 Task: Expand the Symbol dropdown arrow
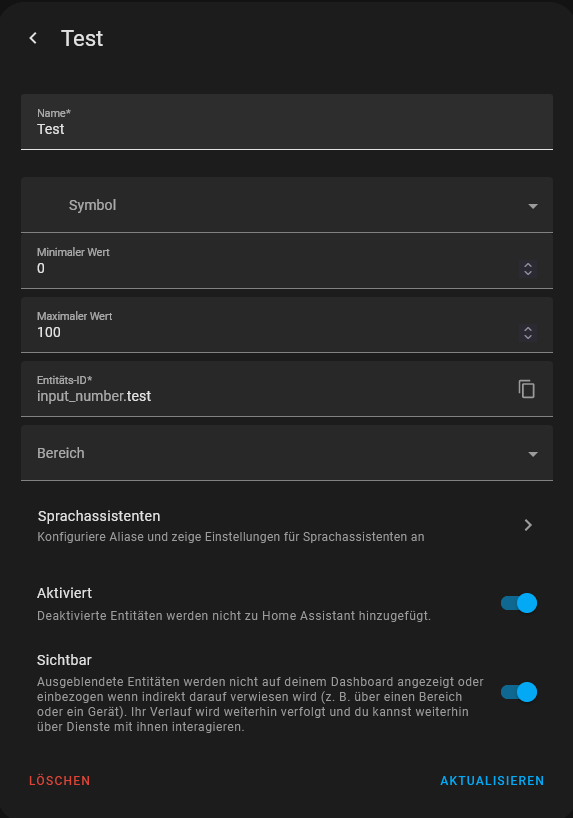pyautogui.click(x=533, y=206)
